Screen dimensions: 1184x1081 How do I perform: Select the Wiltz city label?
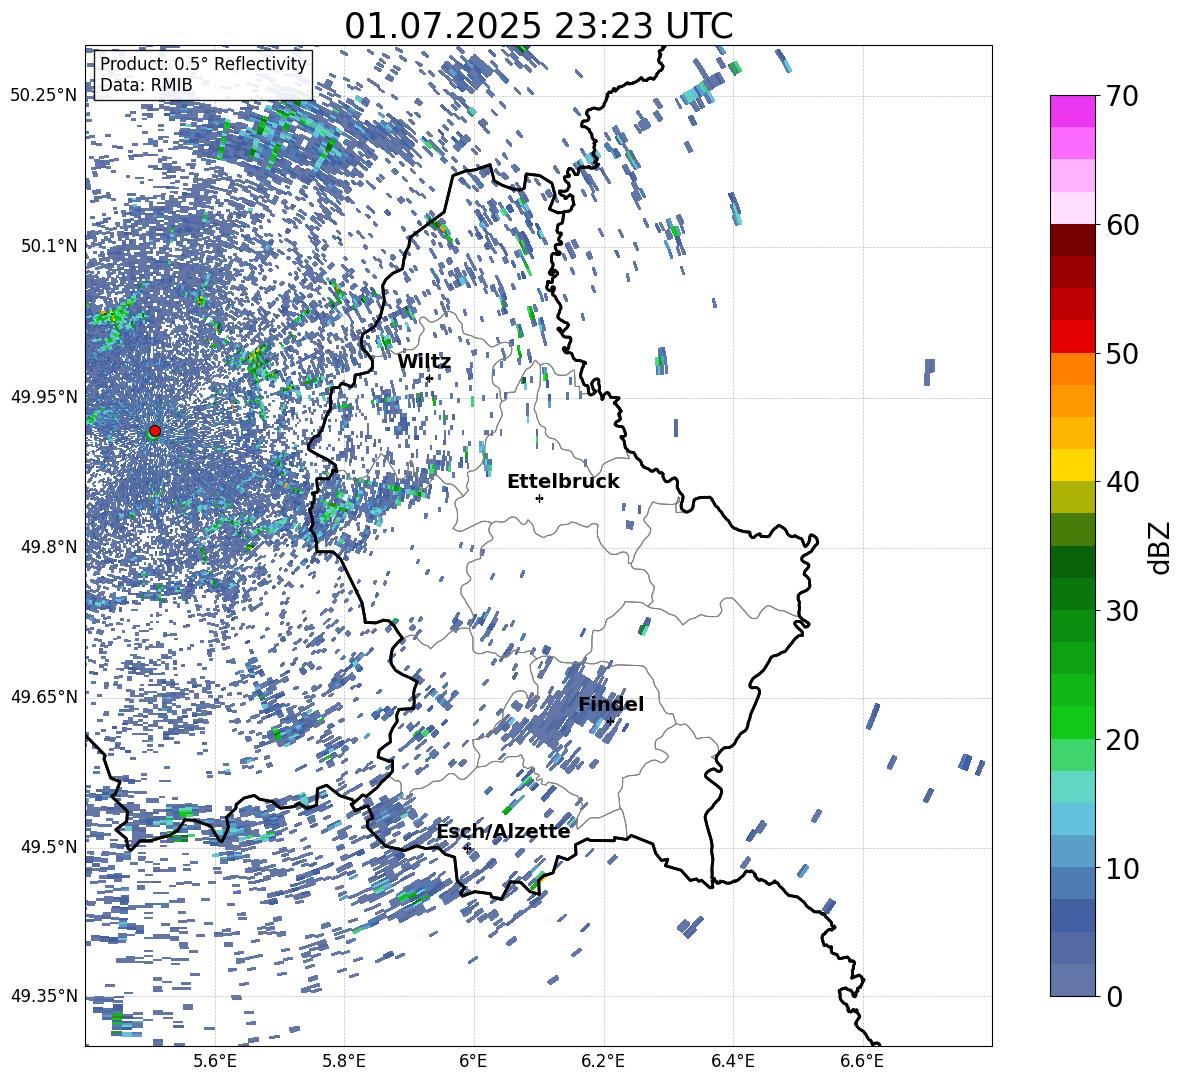click(424, 361)
